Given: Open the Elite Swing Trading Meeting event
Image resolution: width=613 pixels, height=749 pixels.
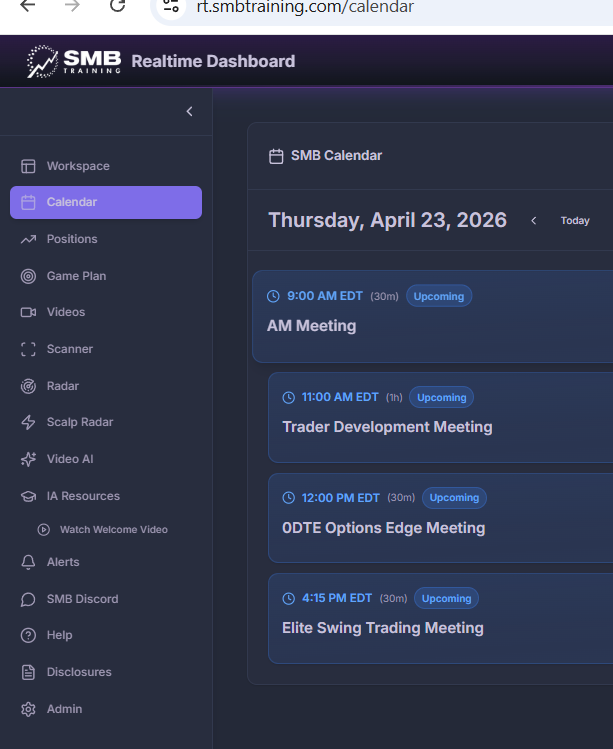Looking at the screenshot, I should (441, 619).
